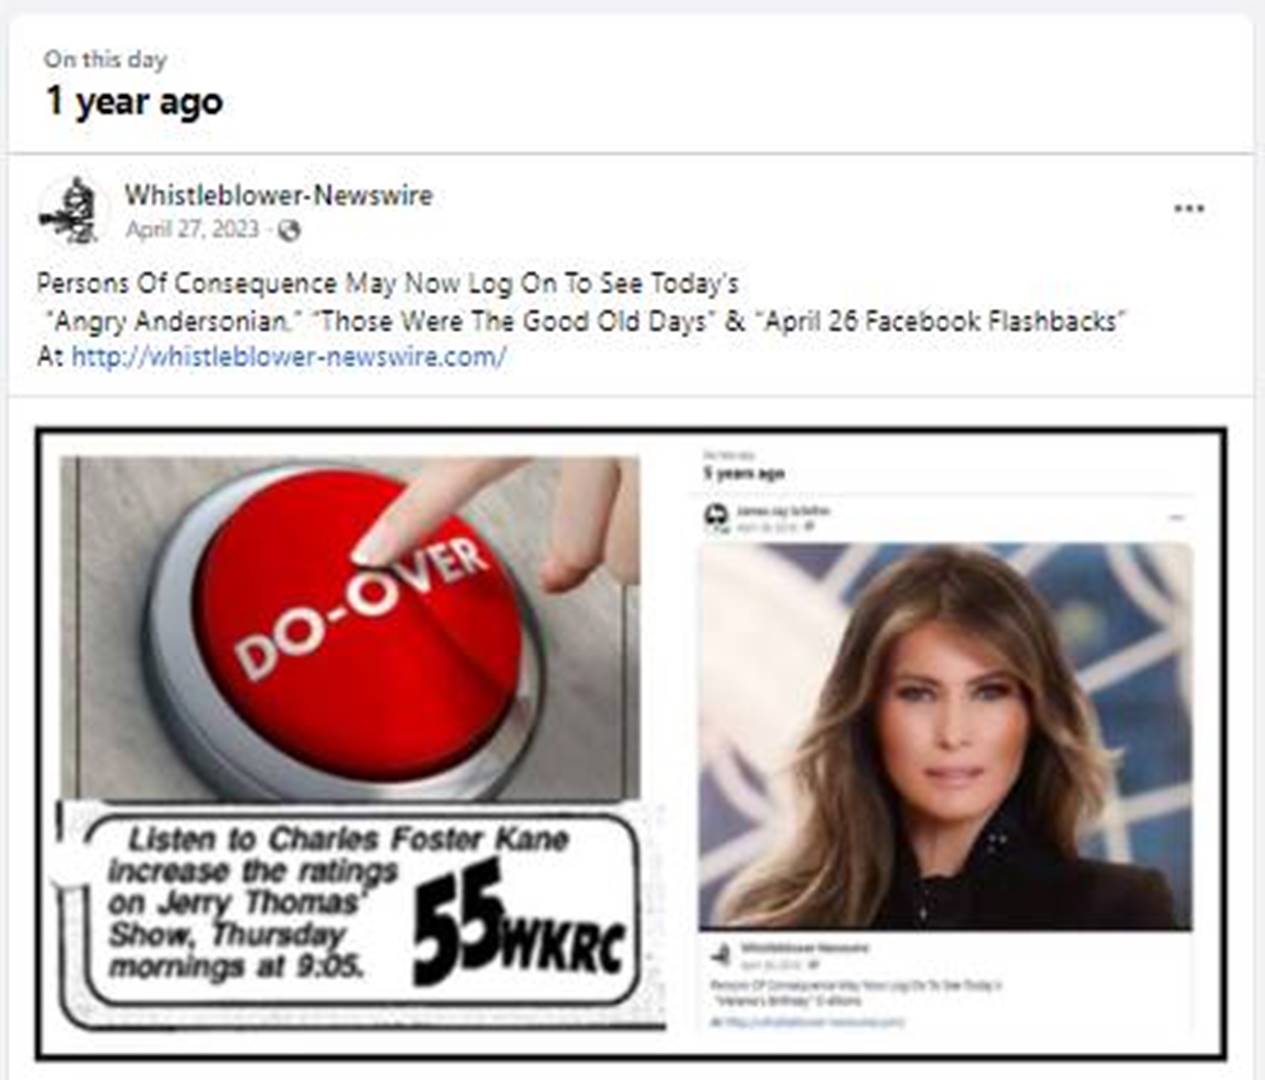Click the small avatar in the embedded post

click(716, 517)
